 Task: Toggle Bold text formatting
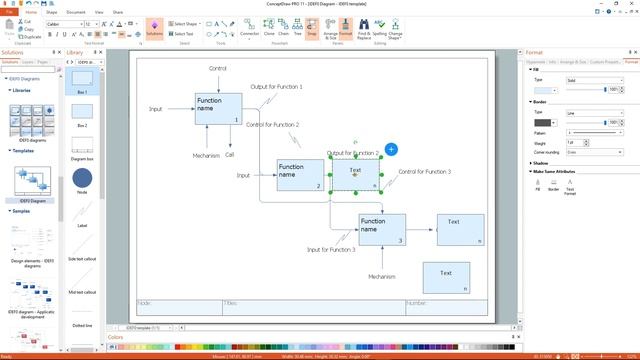50,35
